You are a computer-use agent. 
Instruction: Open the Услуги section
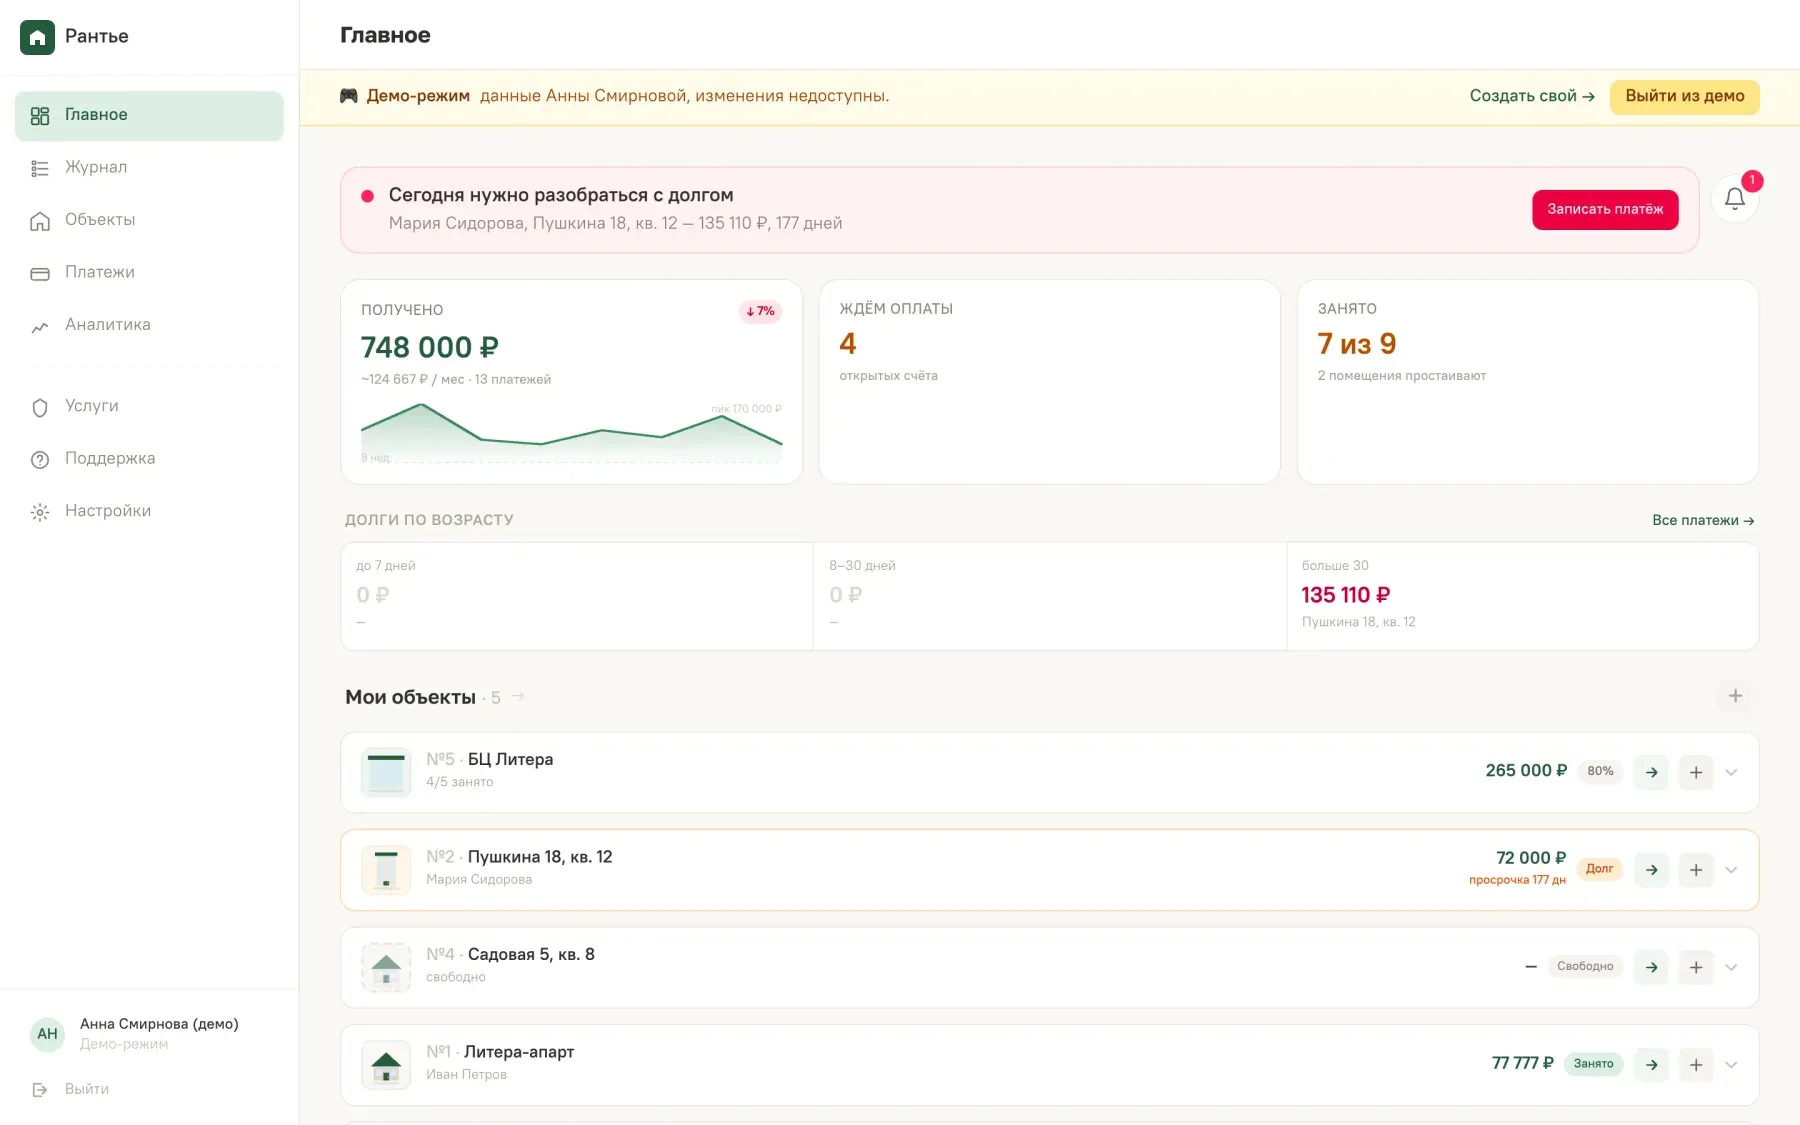pyautogui.click(x=149, y=407)
